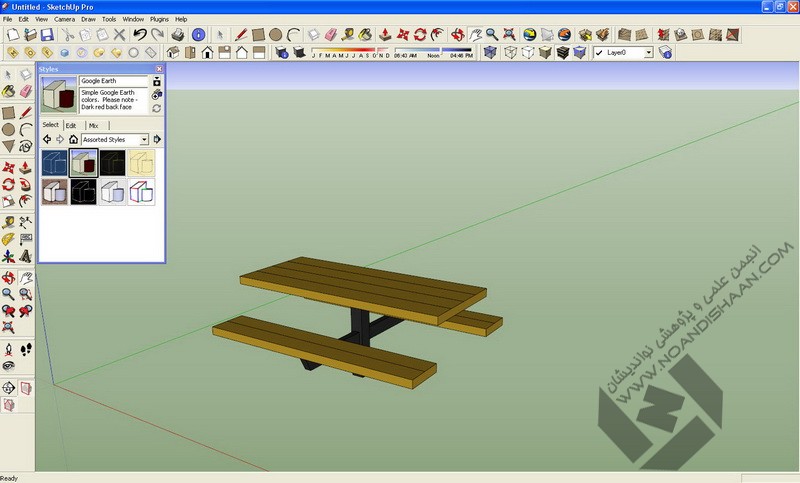Viewport: 800px width, 483px height.
Task: Toggle Shaded with Textures face style
Action: point(563,52)
